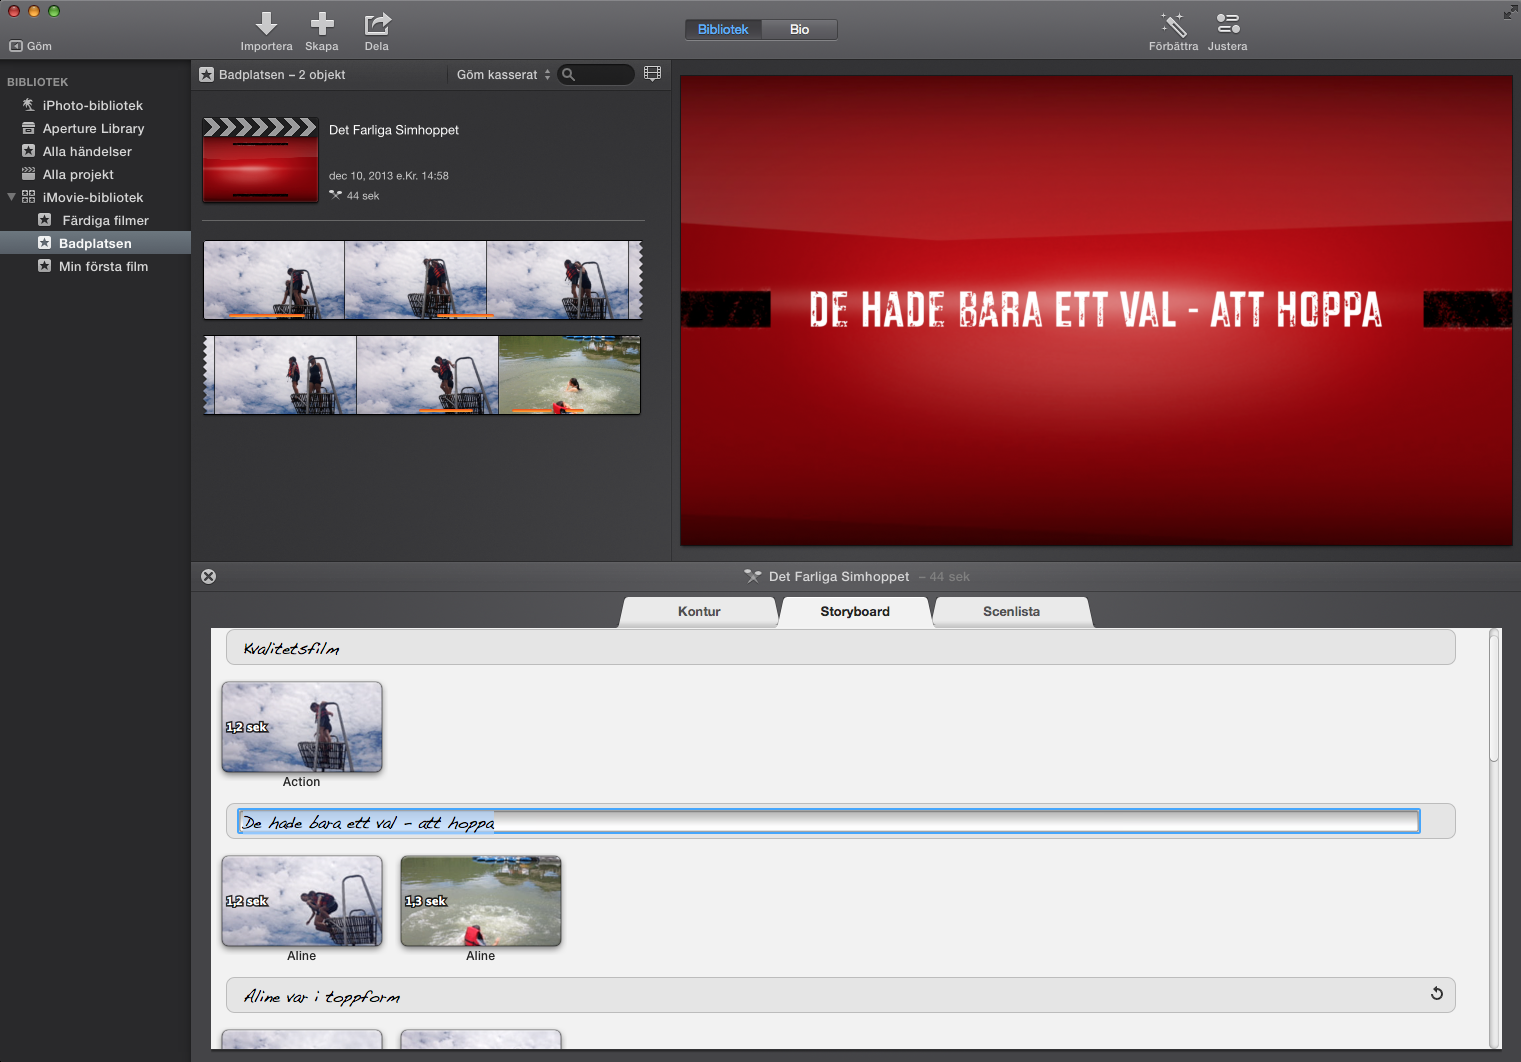Click the trailer scissors icon beside project title
The image size is (1521, 1062).
point(753,576)
